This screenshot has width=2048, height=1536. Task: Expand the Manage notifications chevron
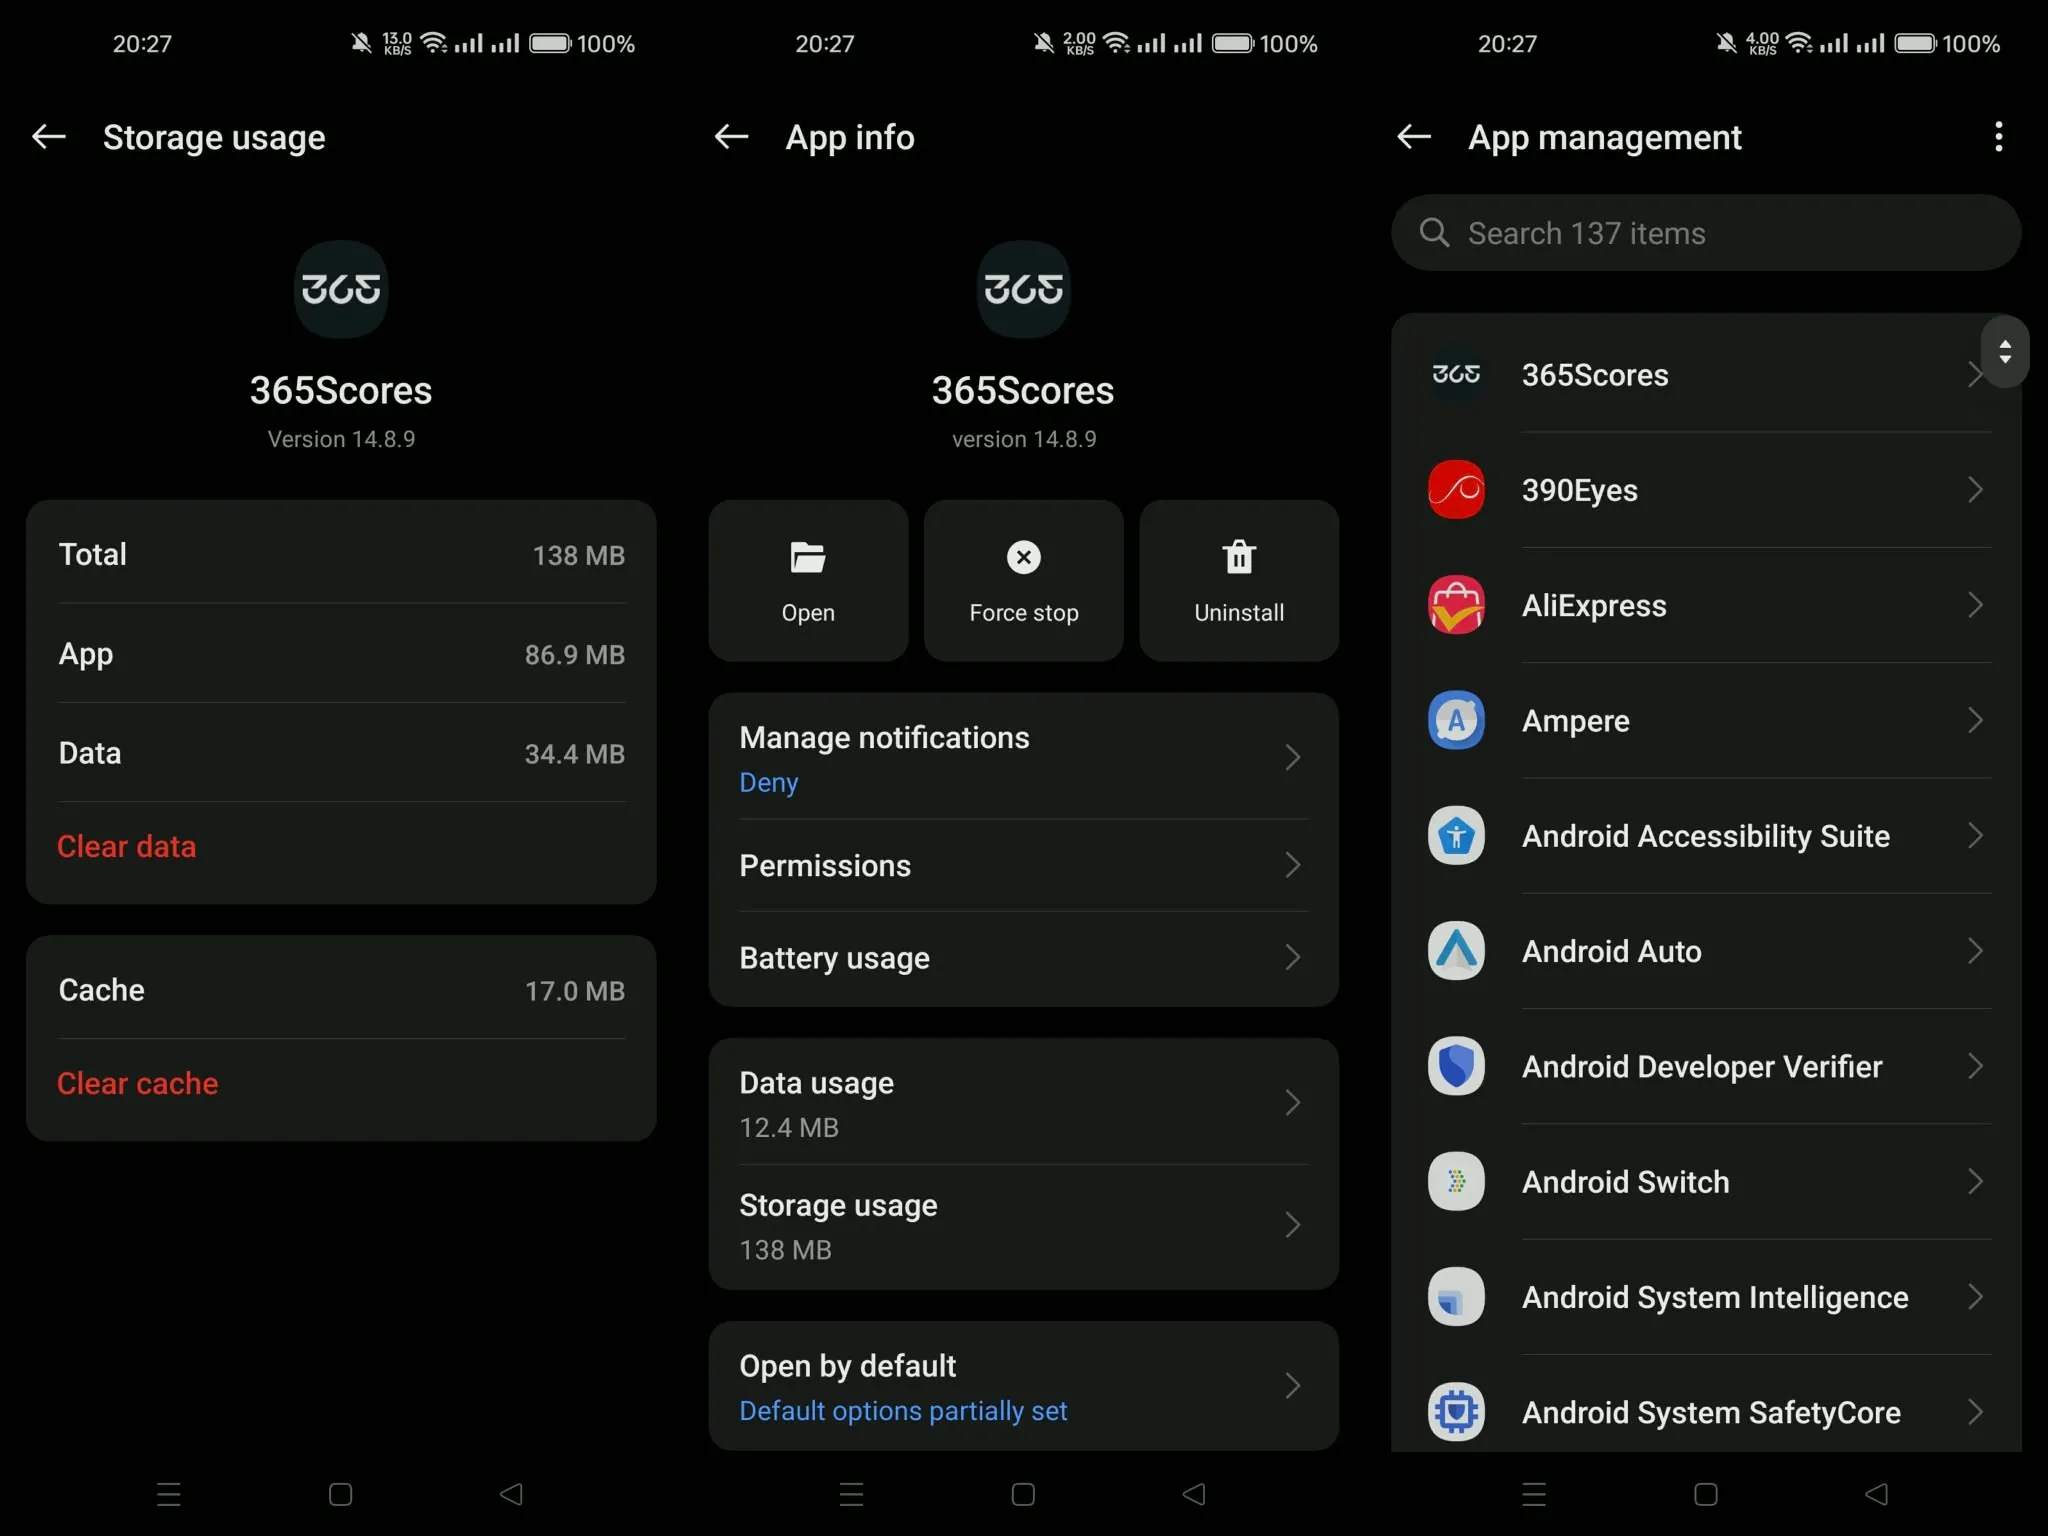pos(1292,757)
